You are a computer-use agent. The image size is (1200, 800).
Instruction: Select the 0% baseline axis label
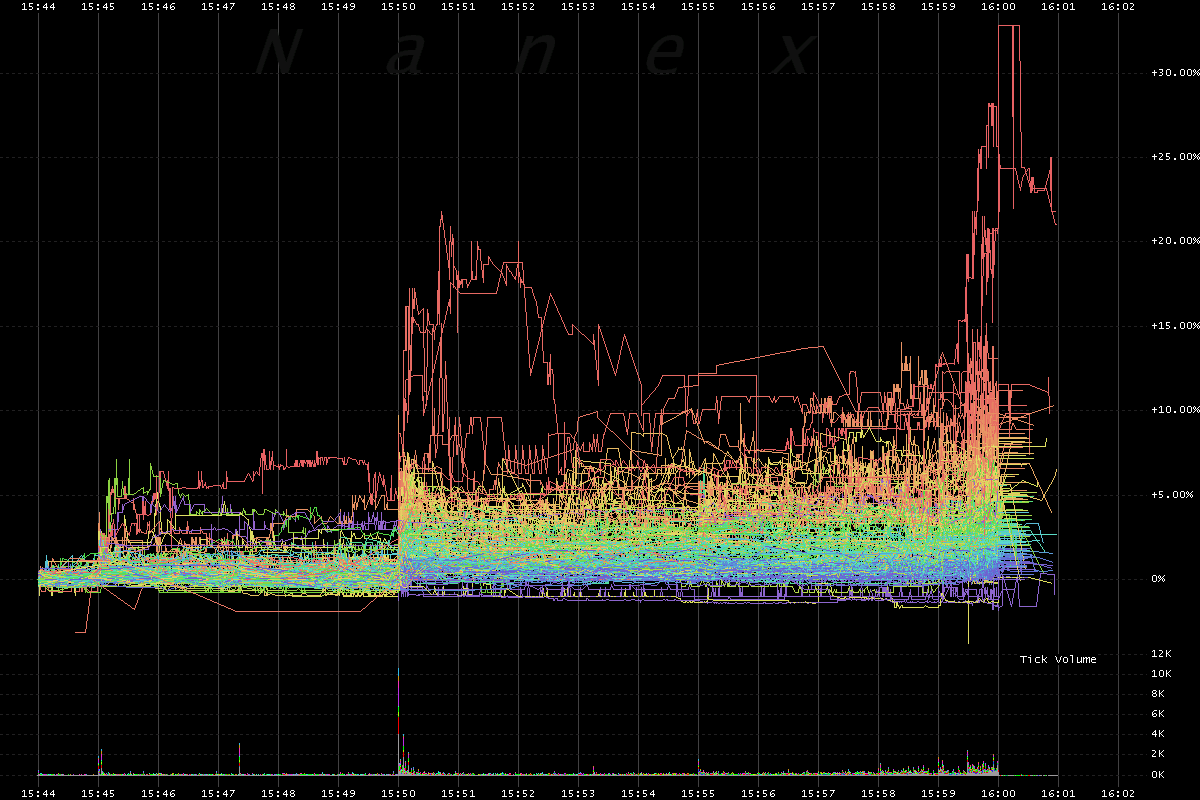(1160, 579)
